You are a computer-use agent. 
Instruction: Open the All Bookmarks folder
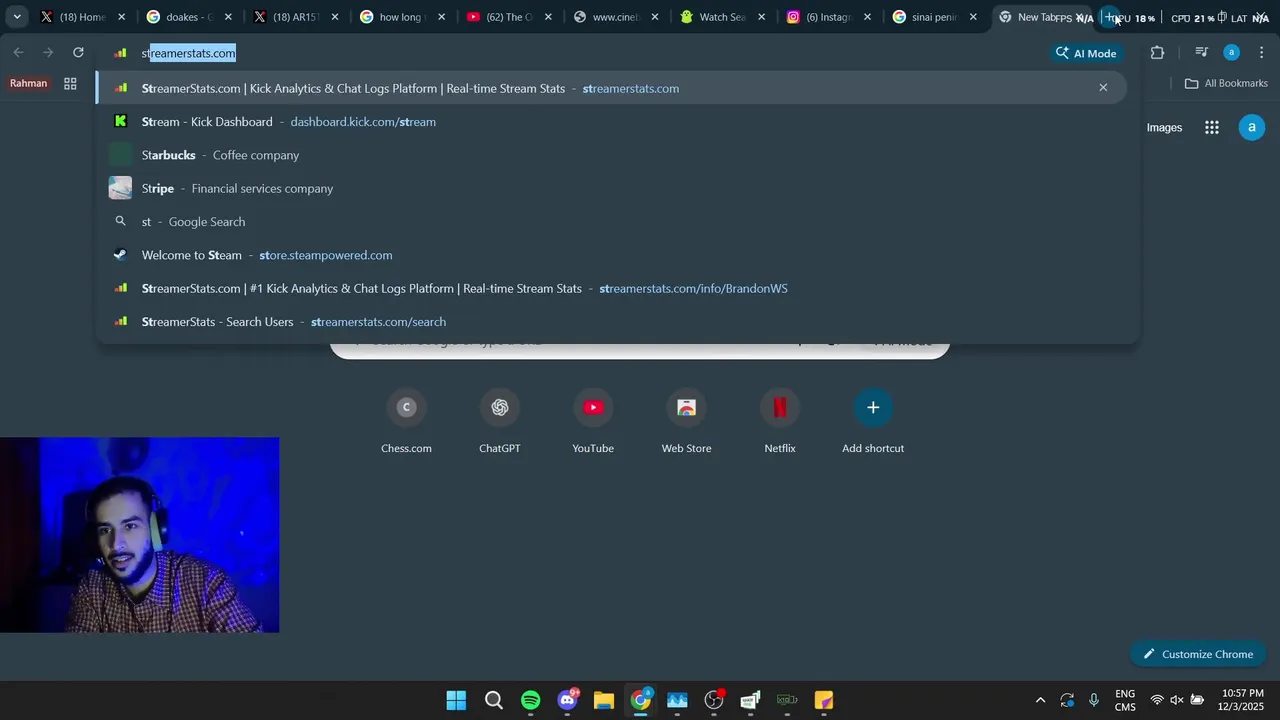[1226, 83]
